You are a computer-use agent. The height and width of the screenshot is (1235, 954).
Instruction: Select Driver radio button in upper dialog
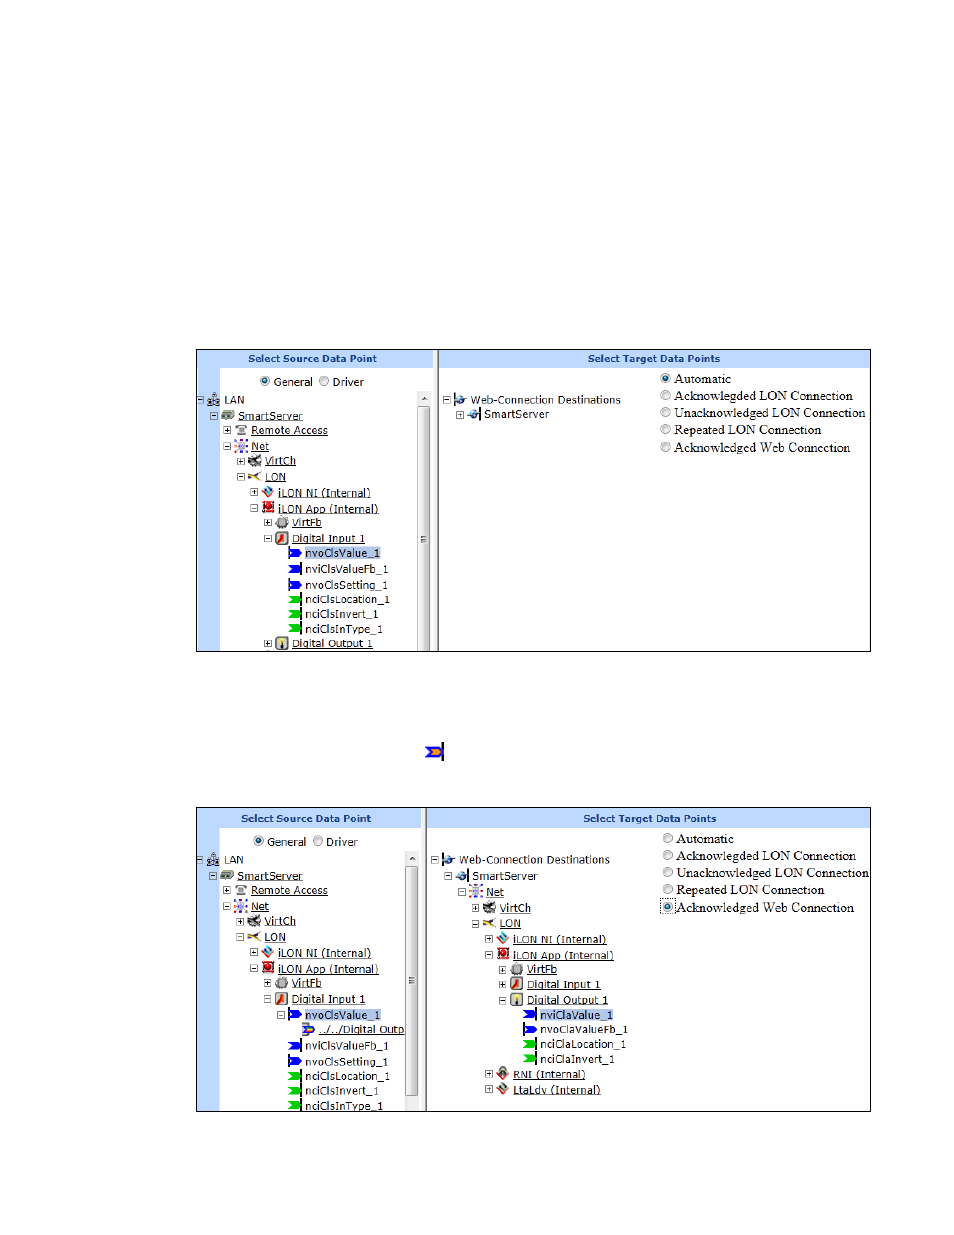click(x=324, y=381)
